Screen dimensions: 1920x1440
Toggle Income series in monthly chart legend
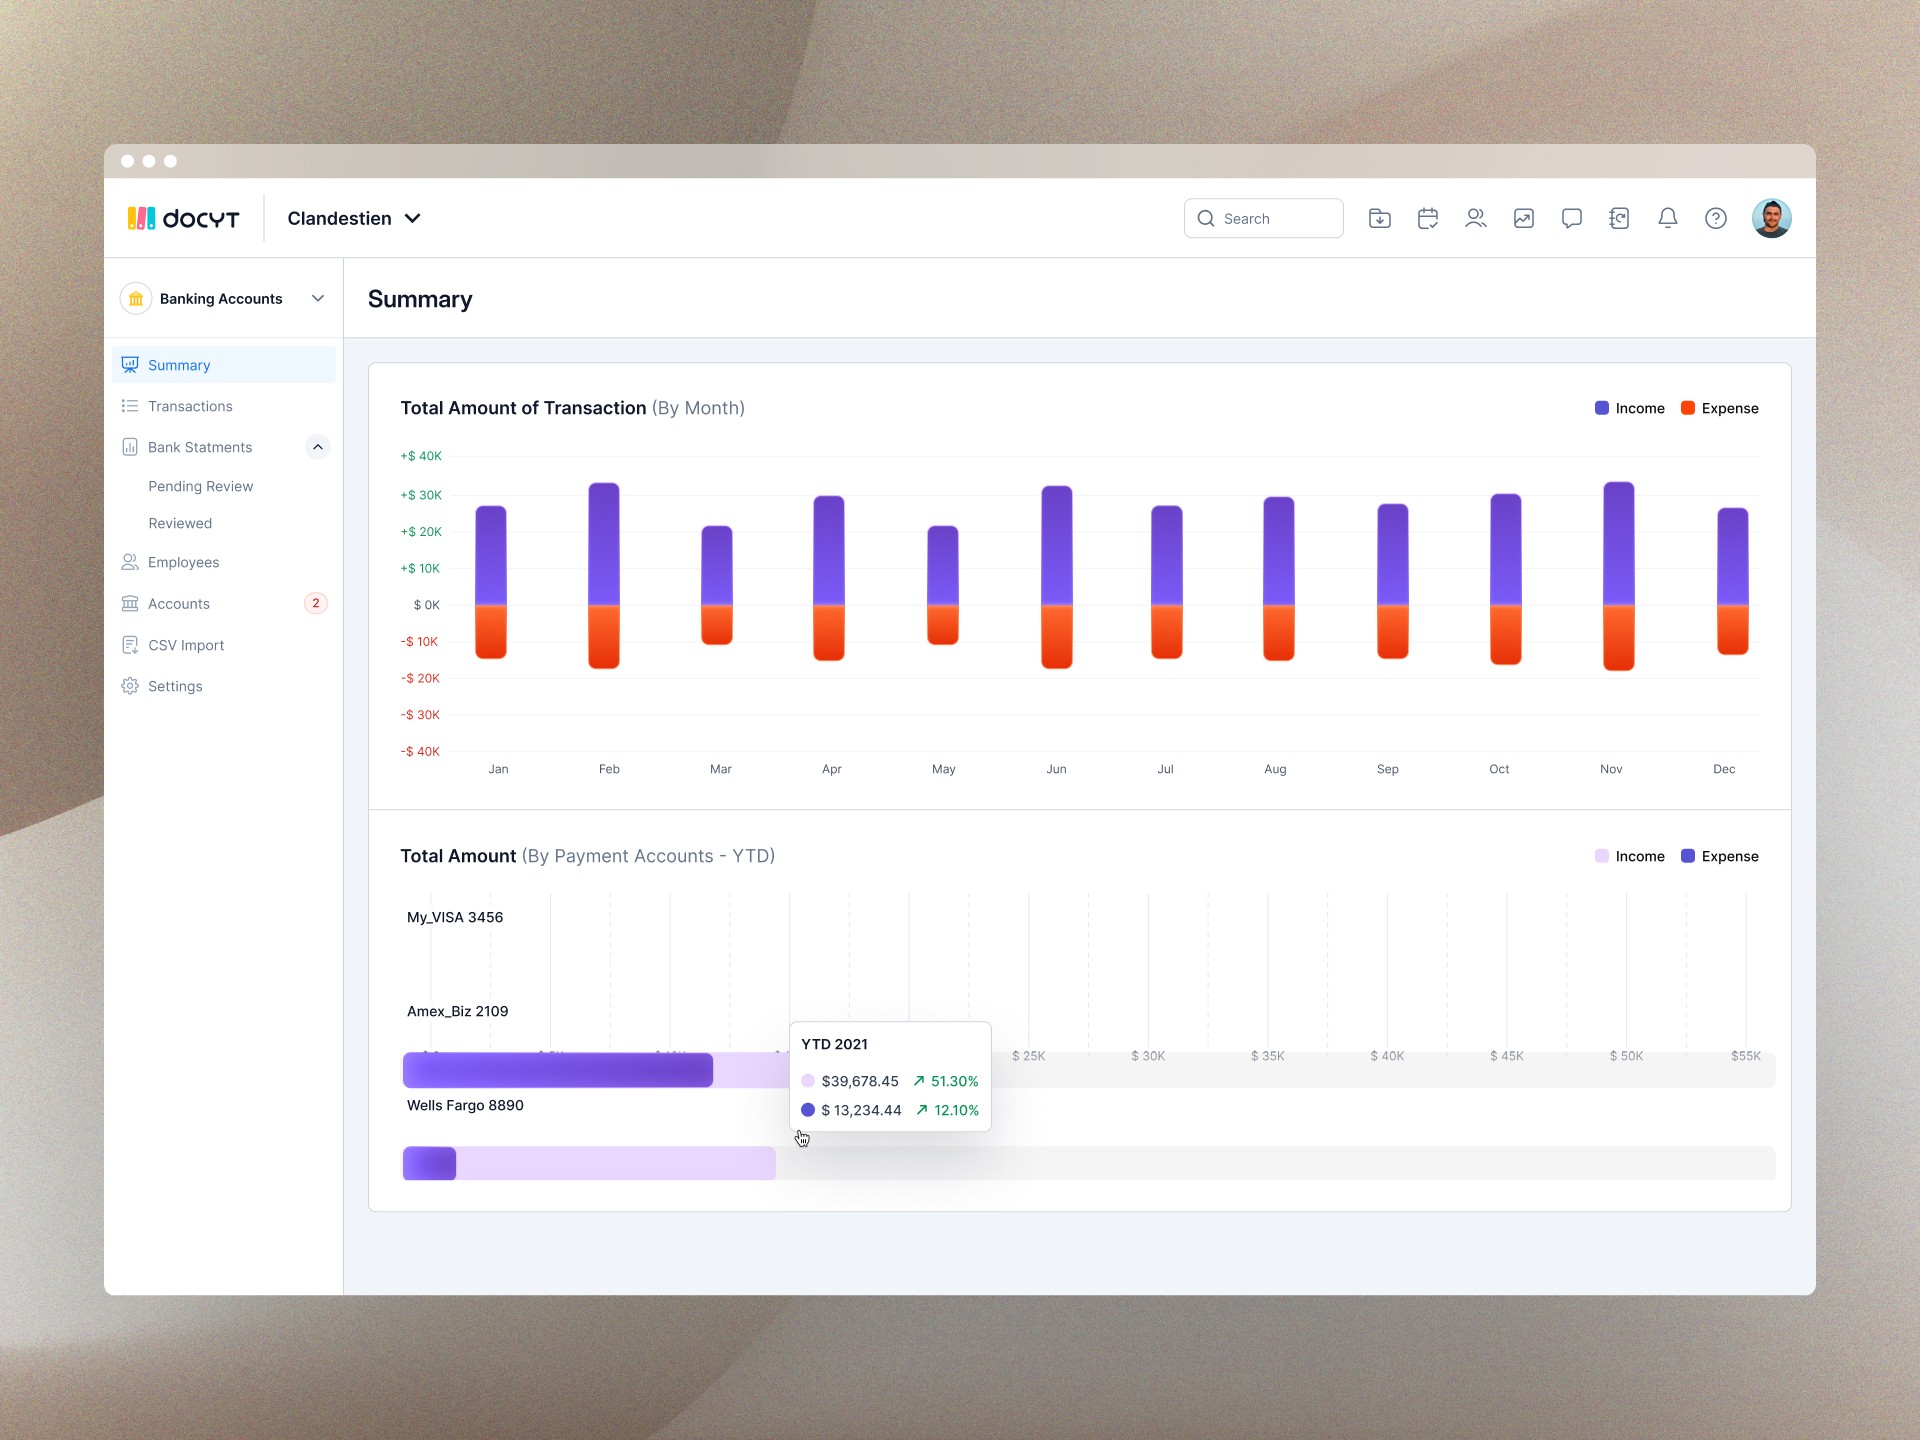click(1630, 408)
